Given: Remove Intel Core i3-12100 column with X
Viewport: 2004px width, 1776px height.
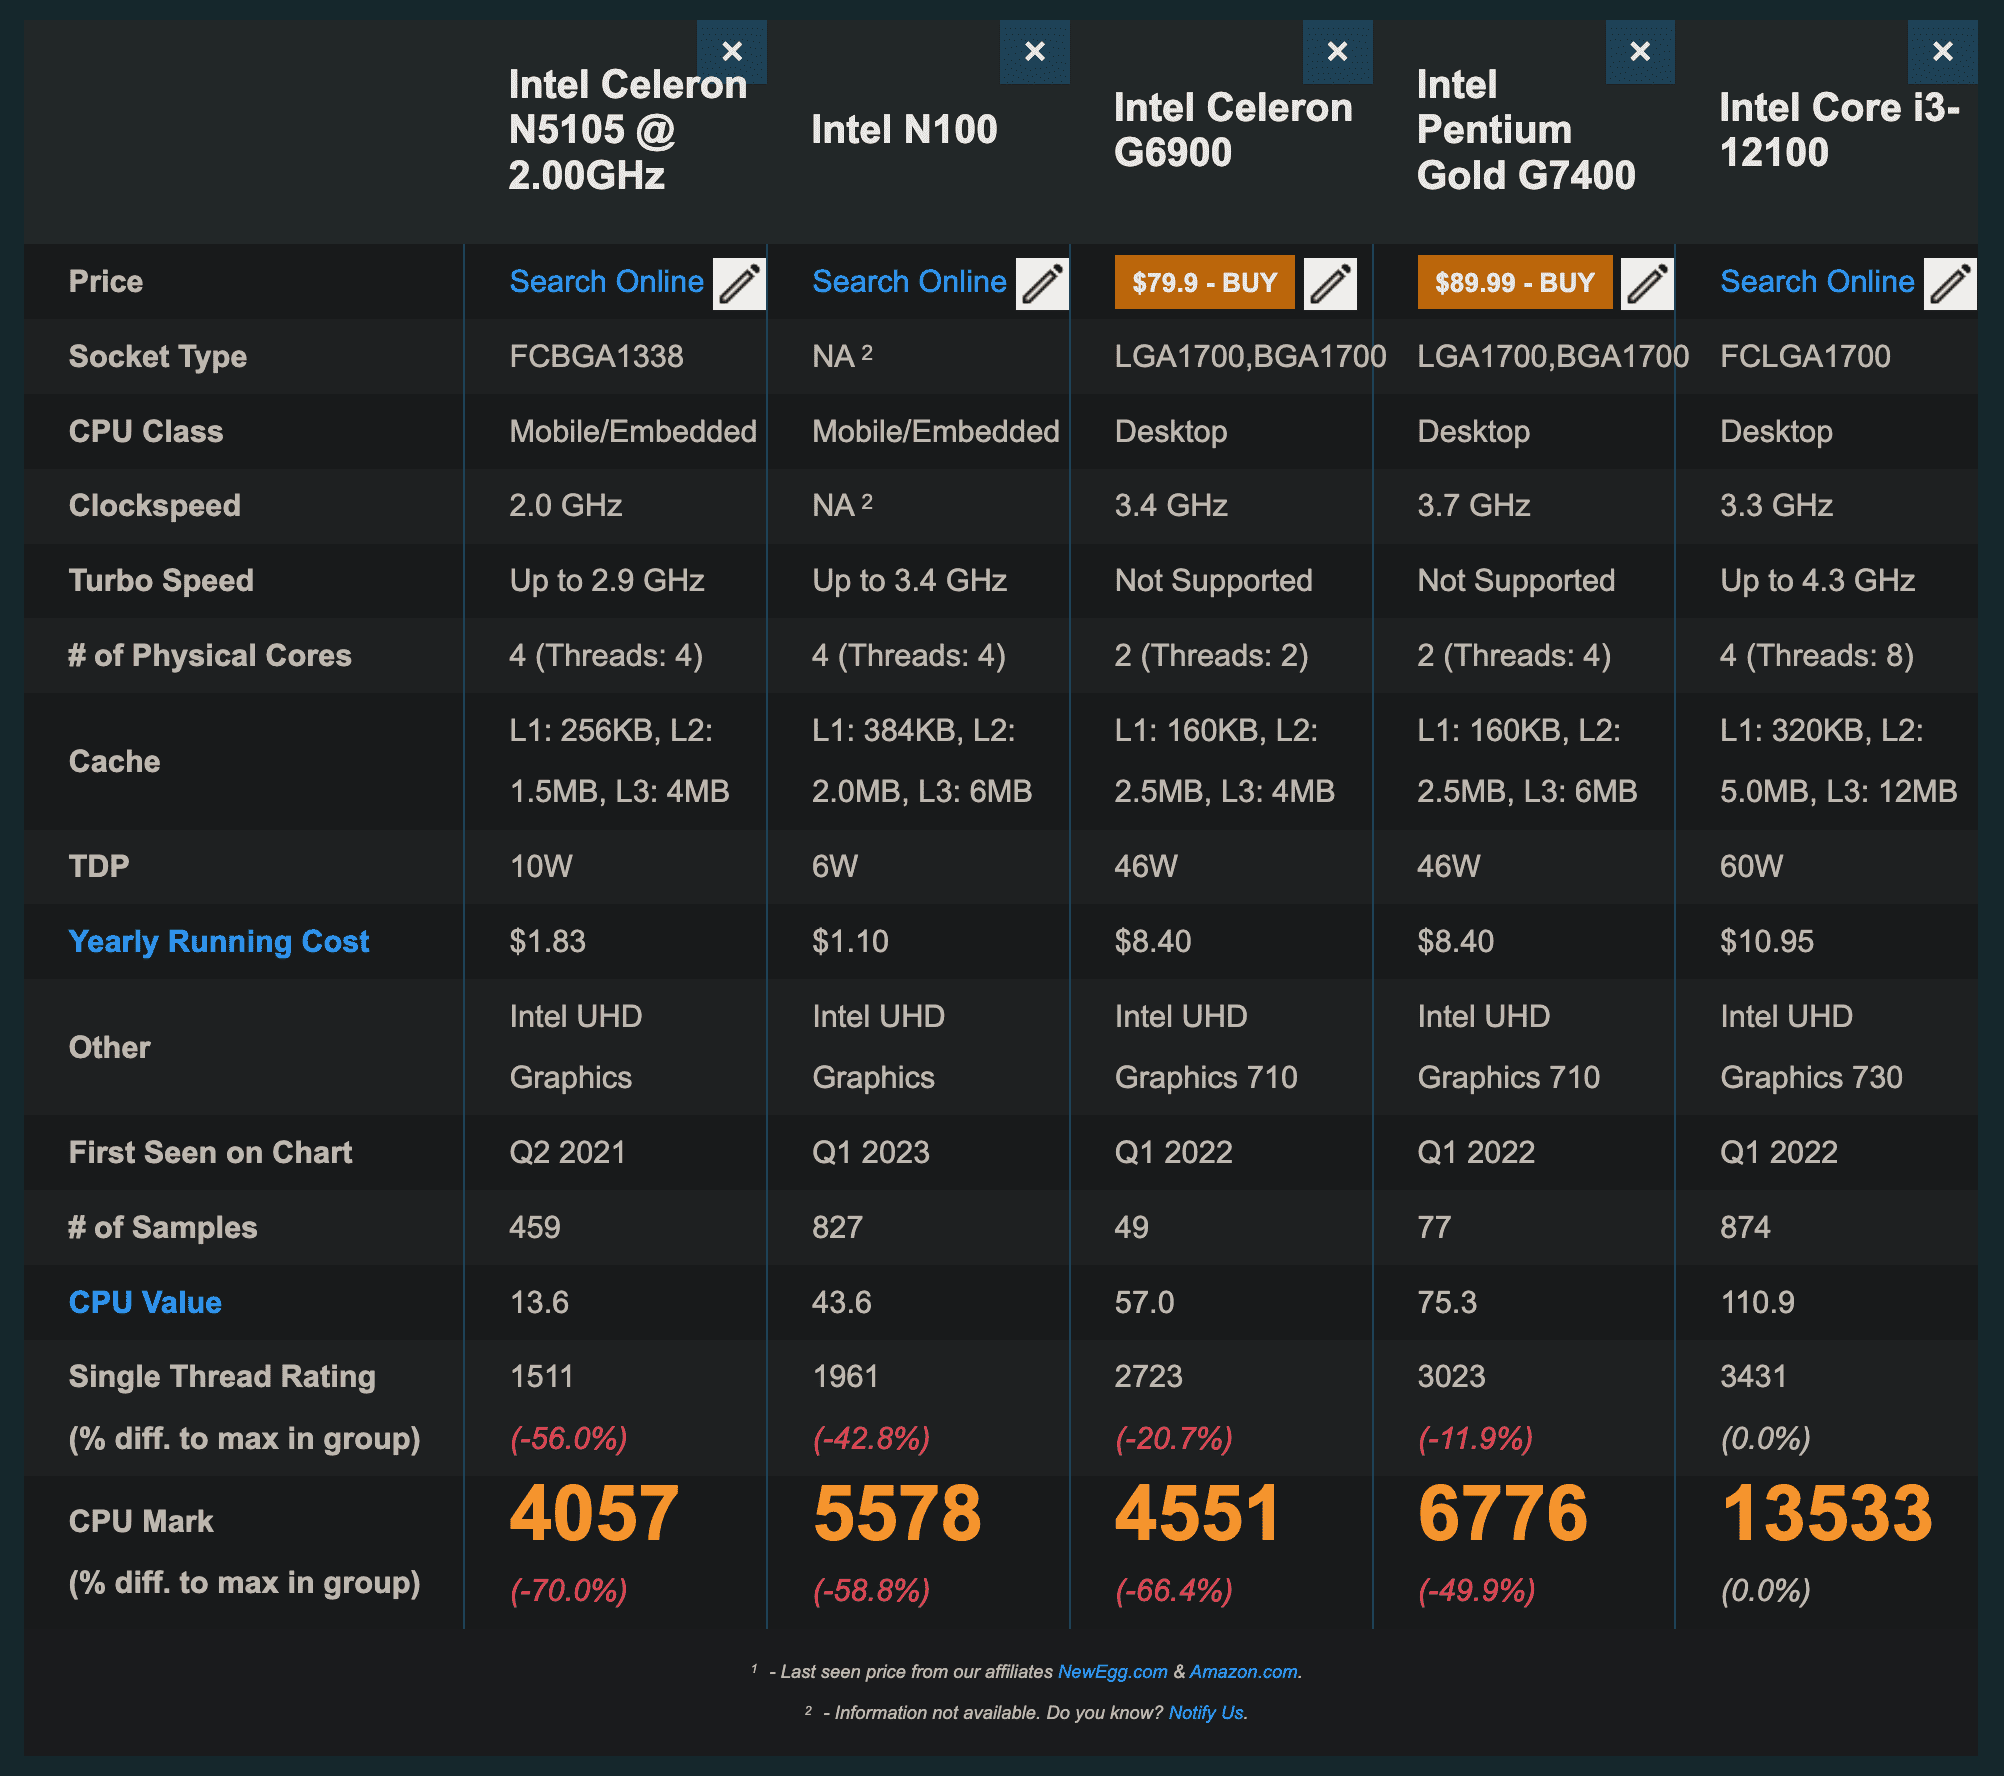Looking at the screenshot, I should [x=1943, y=52].
